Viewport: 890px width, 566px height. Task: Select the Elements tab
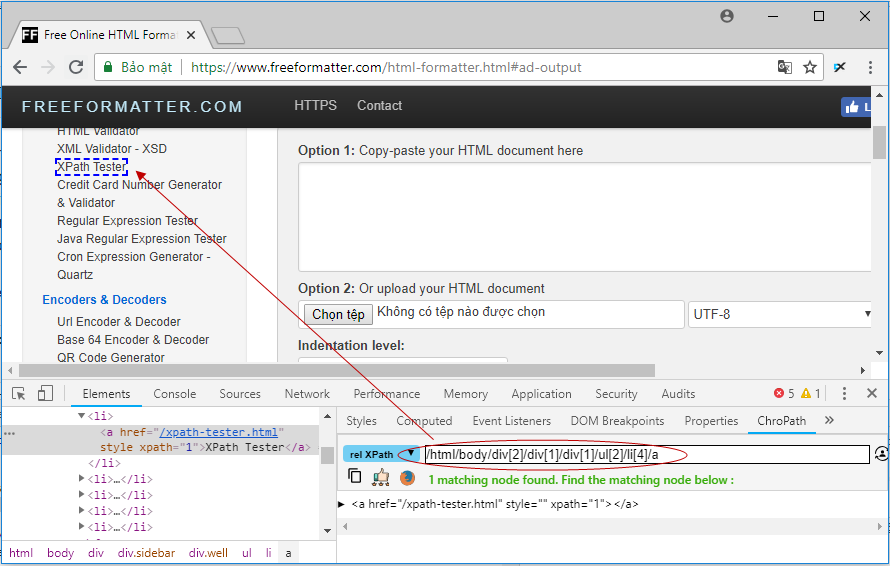point(106,393)
